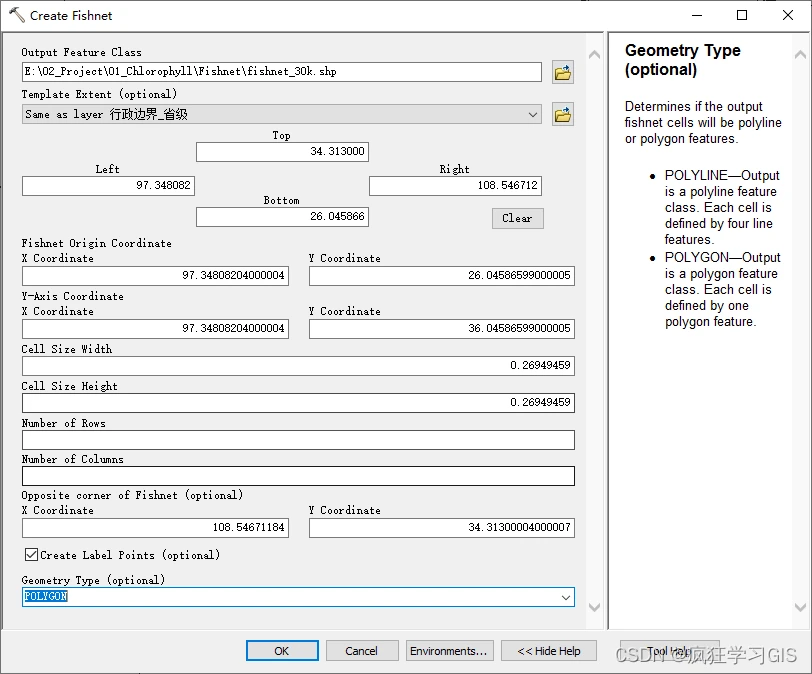This screenshot has width=812, height=674.
Task: Click the Top extent value field
Action: tap(282, 152)
